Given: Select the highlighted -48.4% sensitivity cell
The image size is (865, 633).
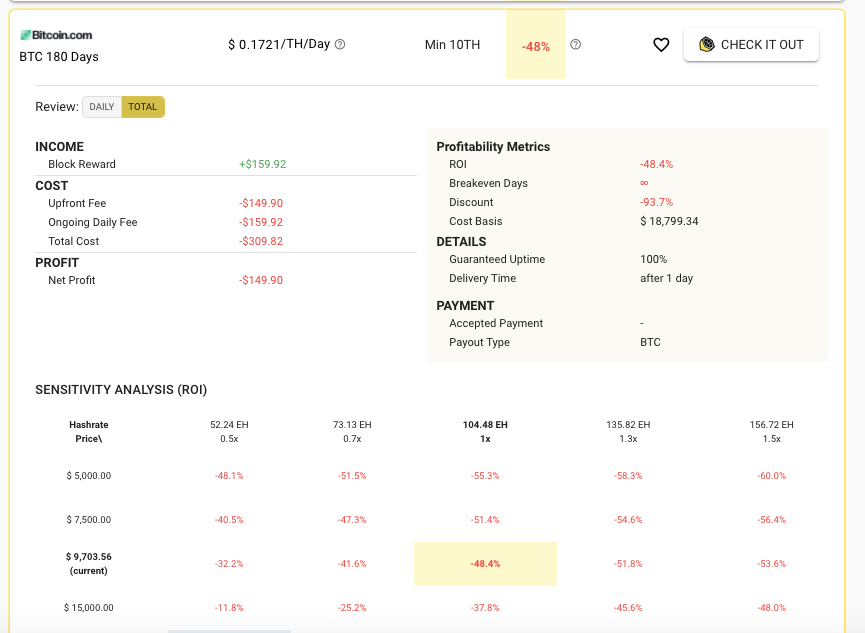Looking at the screenshot, I should point(485,563).
